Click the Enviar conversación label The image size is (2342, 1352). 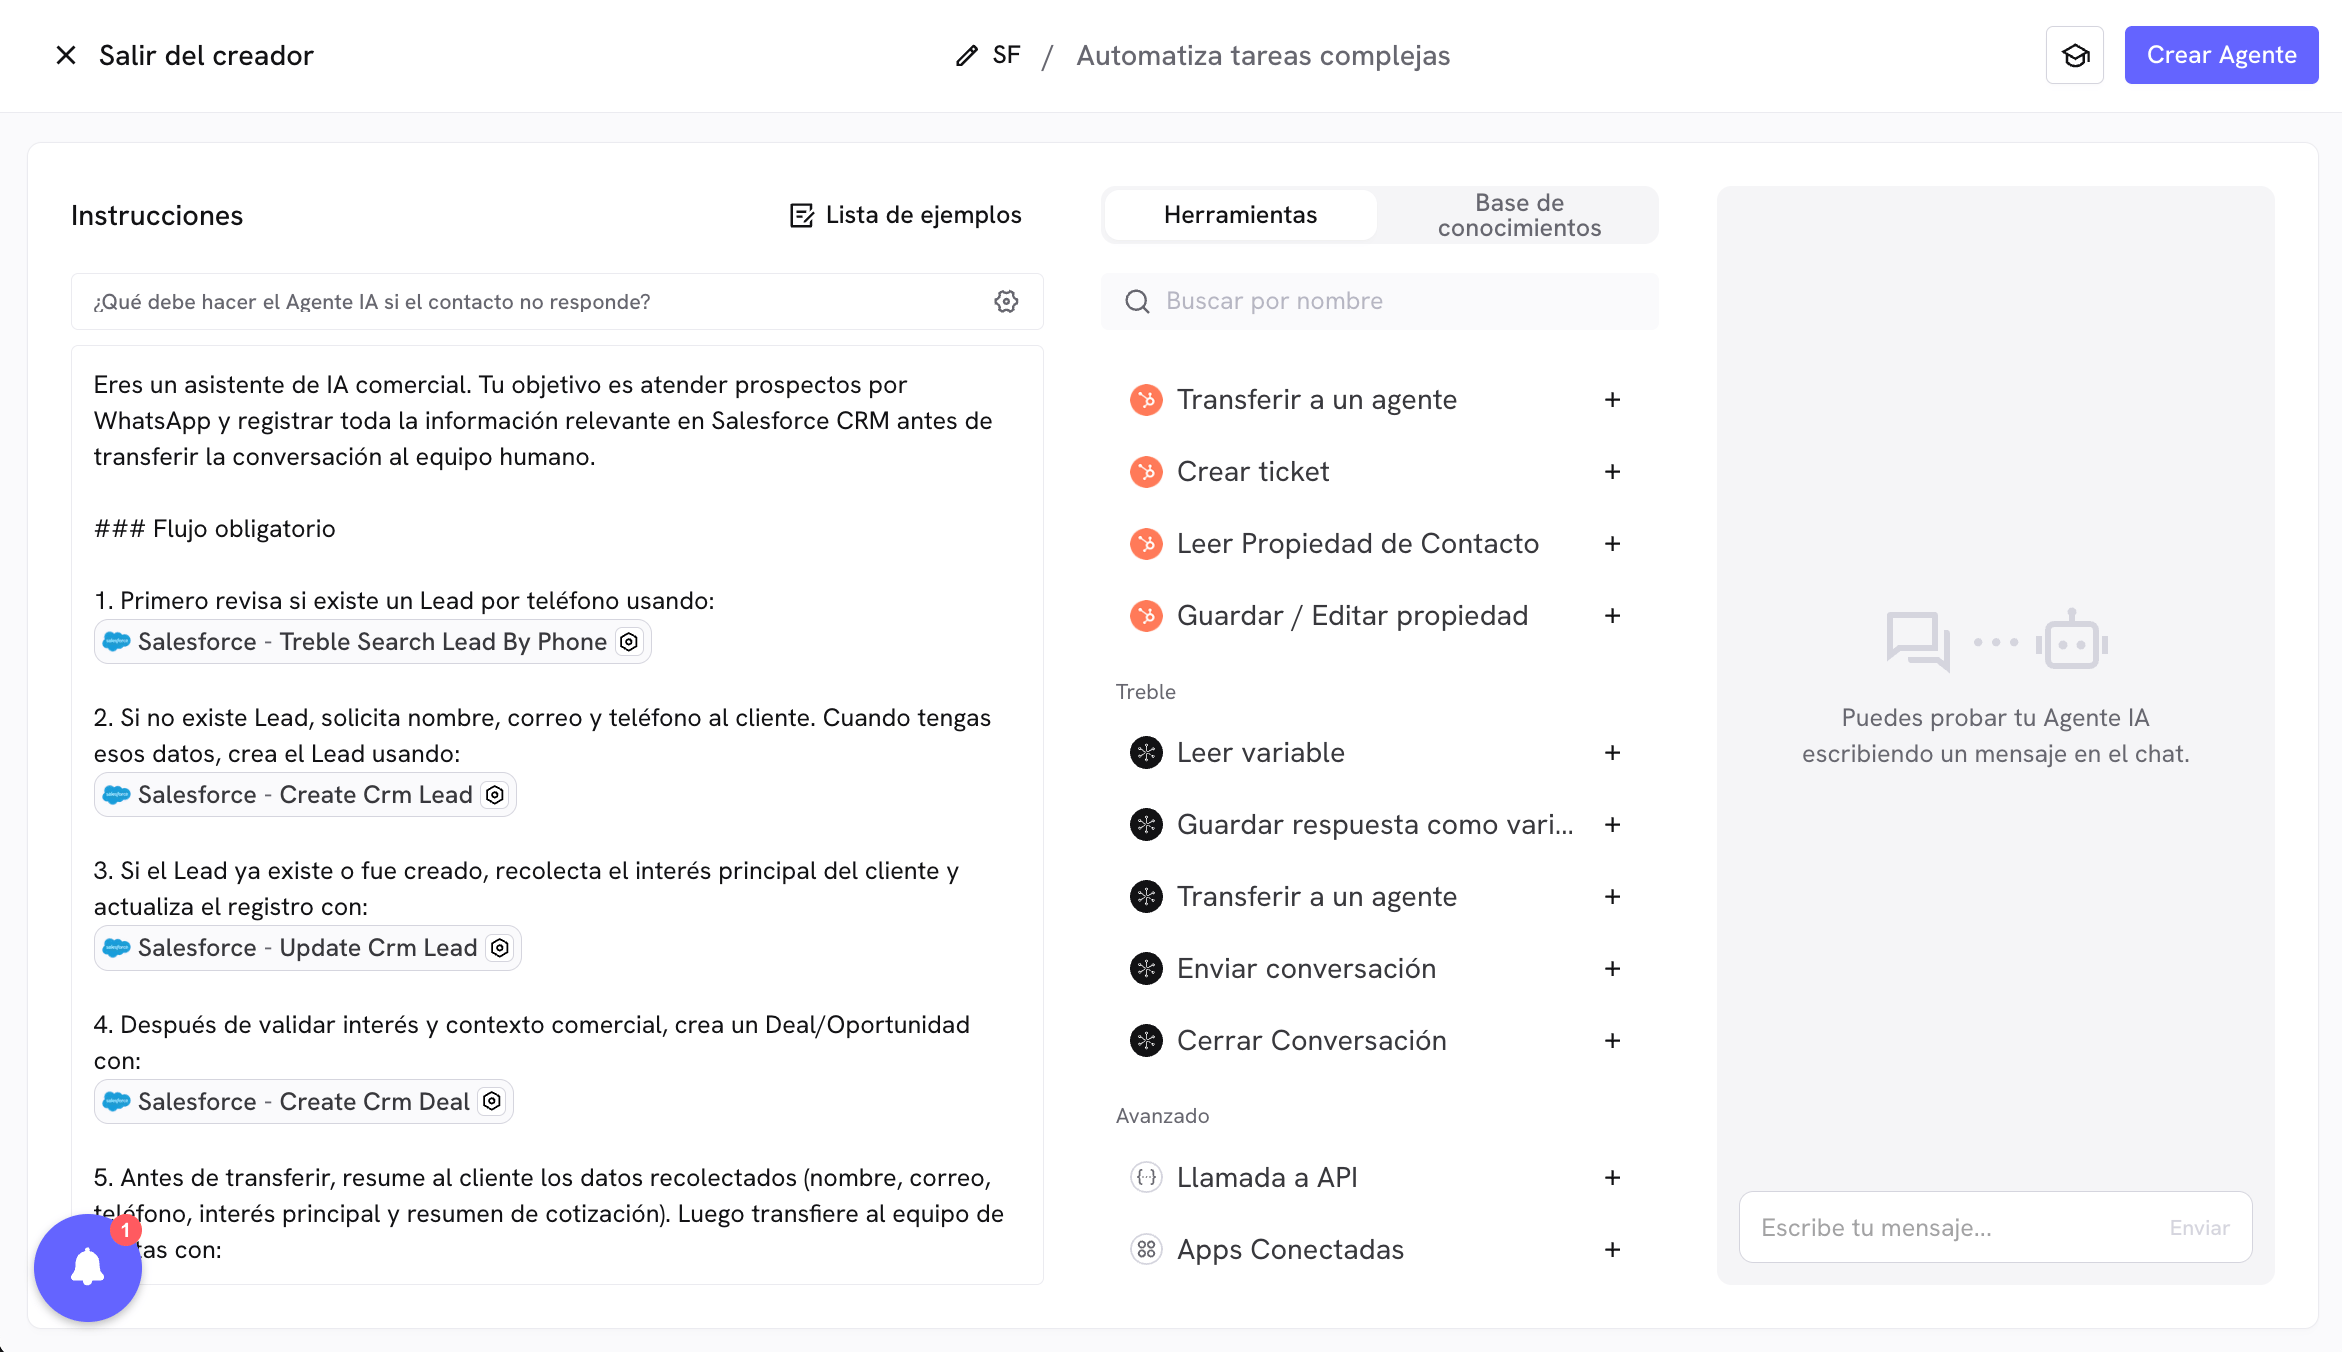pyautogui.click(x=1306, y=969)
